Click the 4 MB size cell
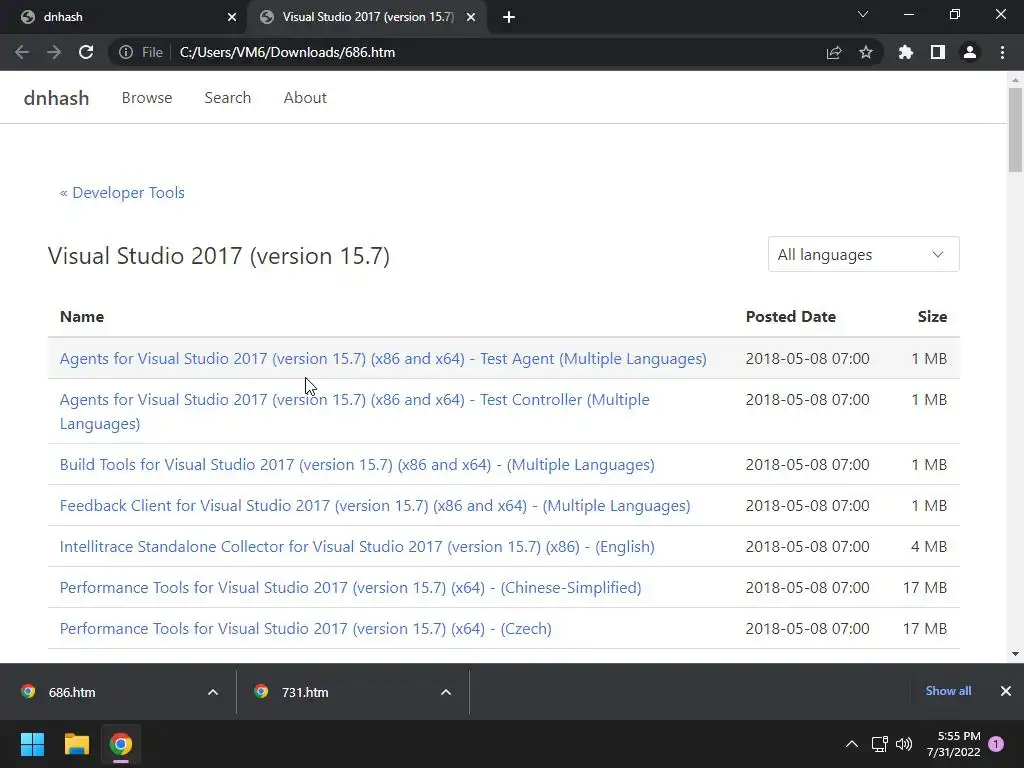Image resolution: width=1024 pixels, height=768 pixels. coord(929,547)
